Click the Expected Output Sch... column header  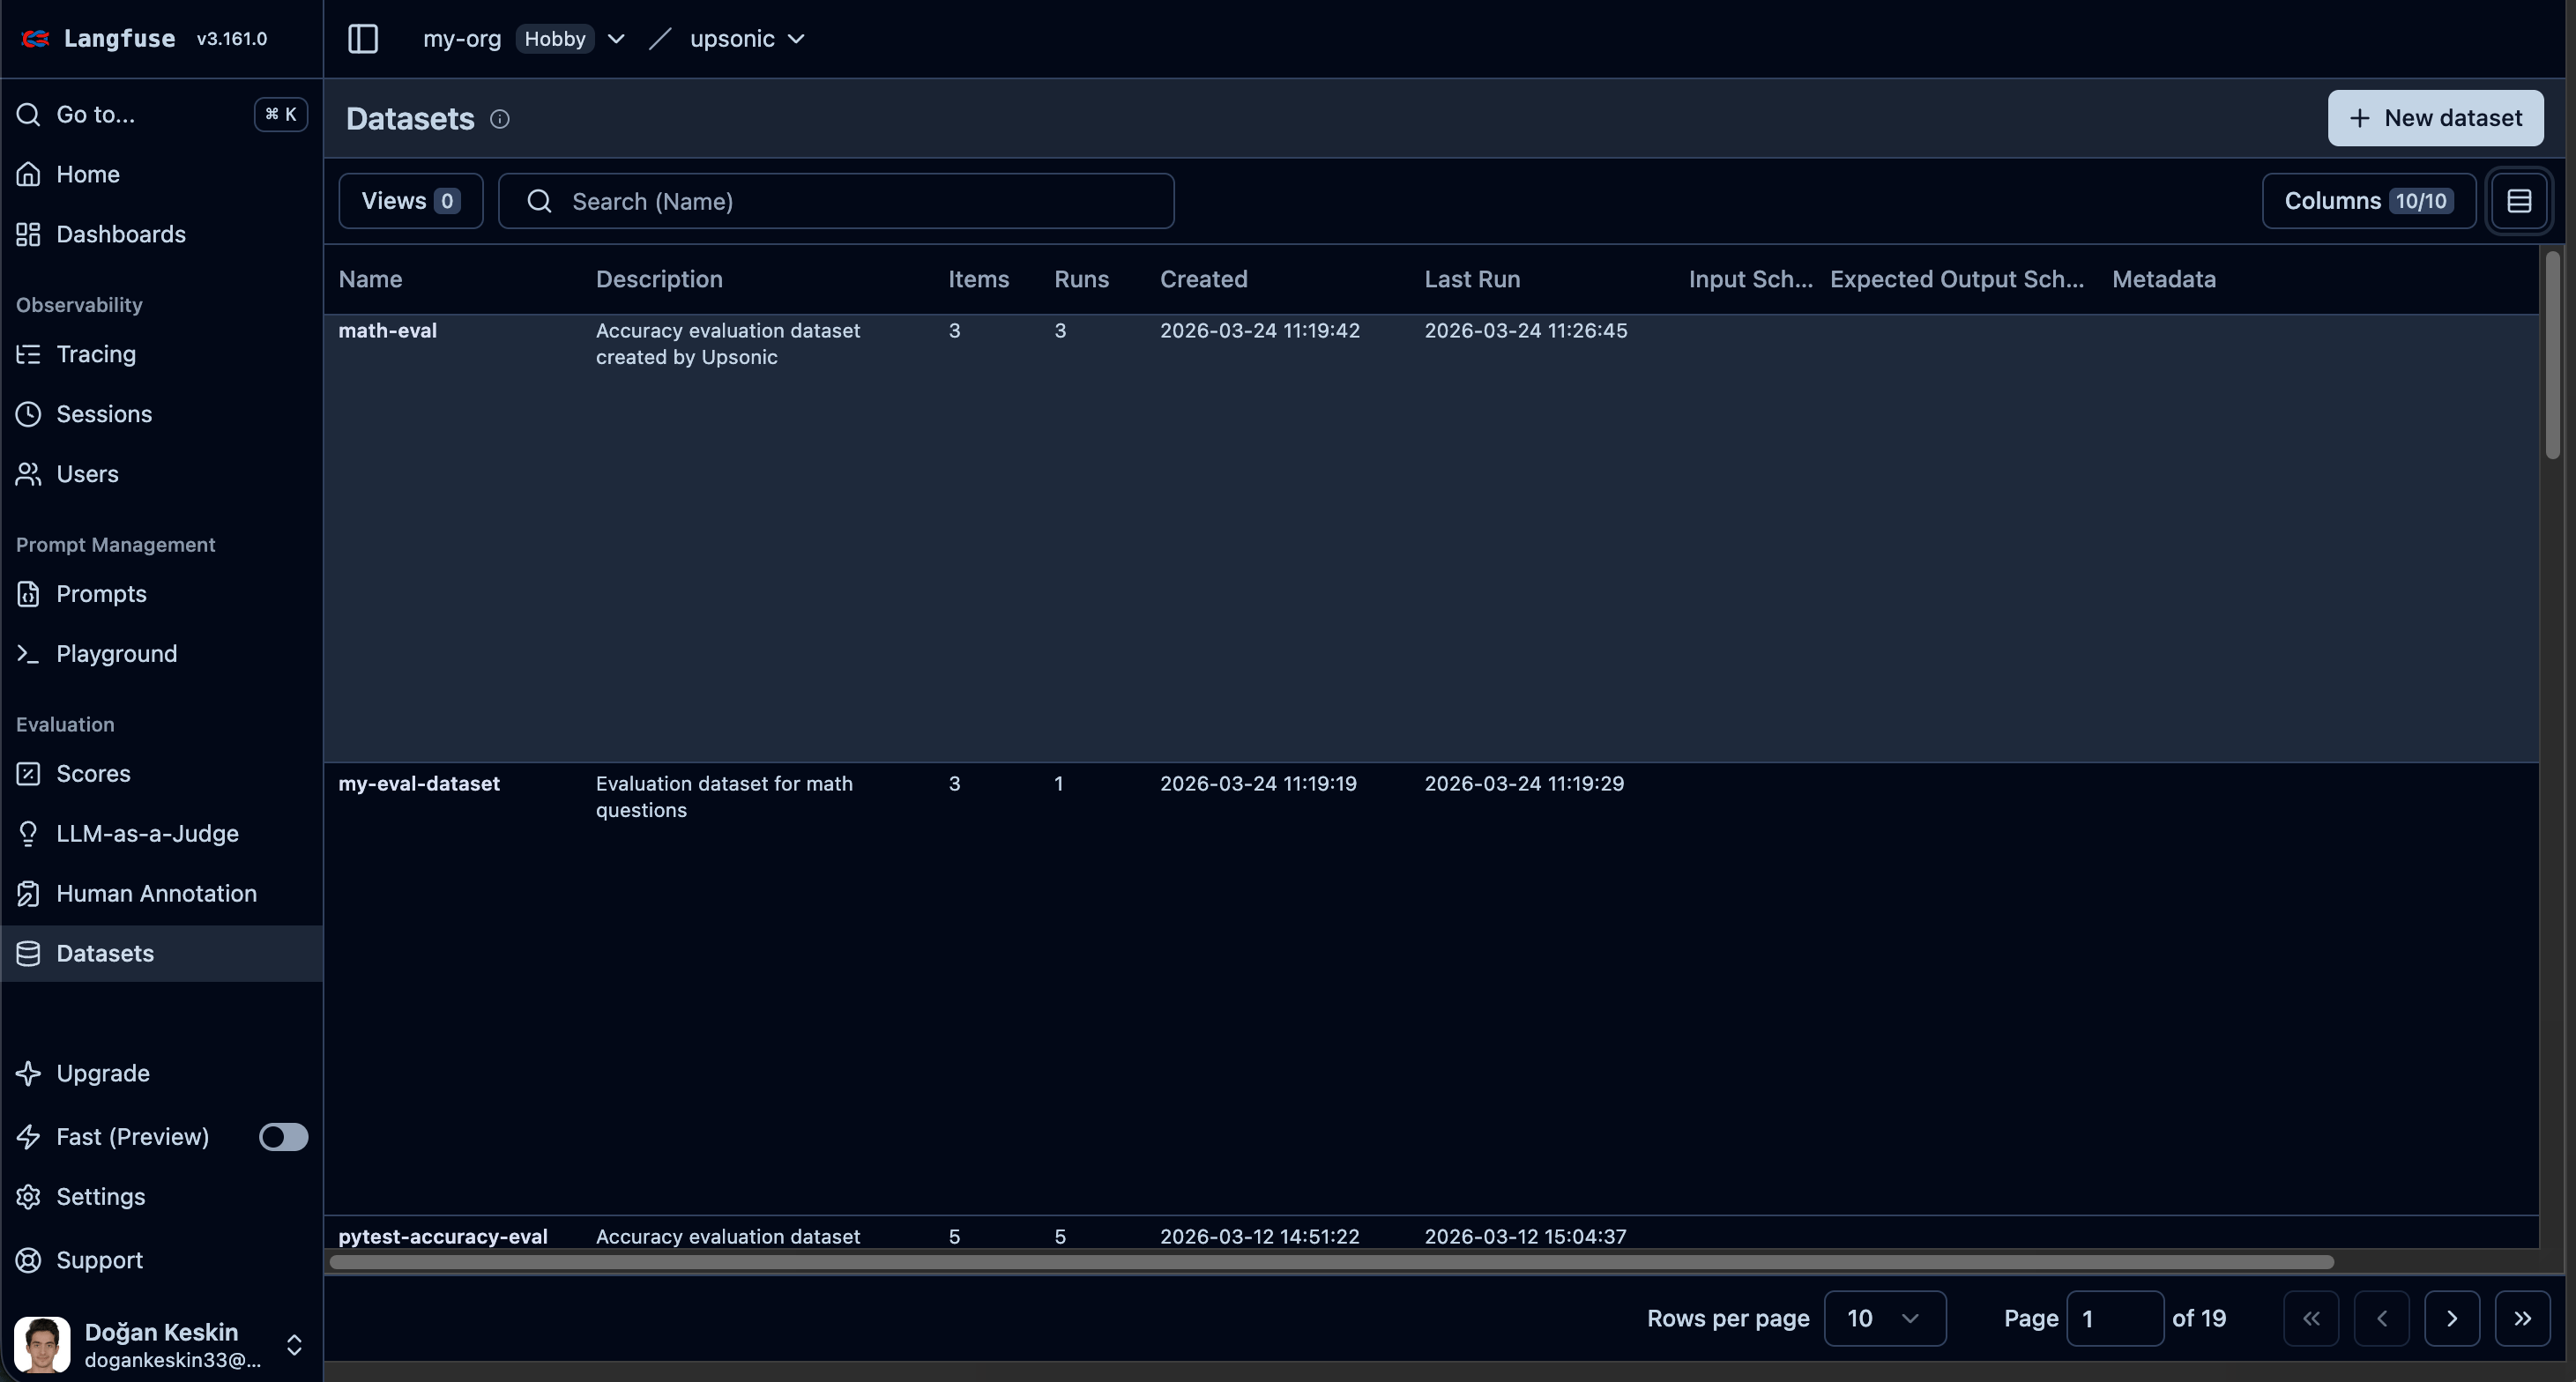click(1957, 279)
